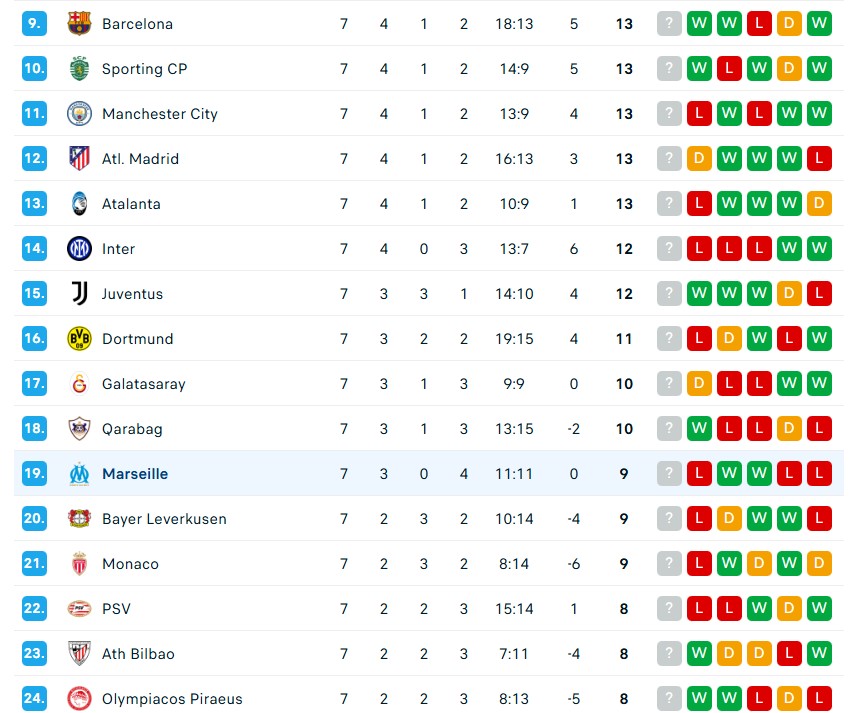The width and height of the screenshot is (858, 713).
Task: Open the Qarabag team name link
Action: pyautogui.click(x=132, y=429)
